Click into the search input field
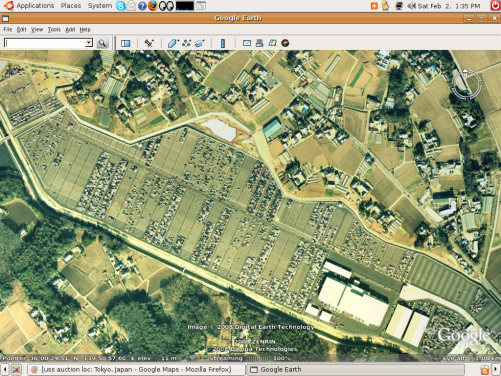 point(45,43)
